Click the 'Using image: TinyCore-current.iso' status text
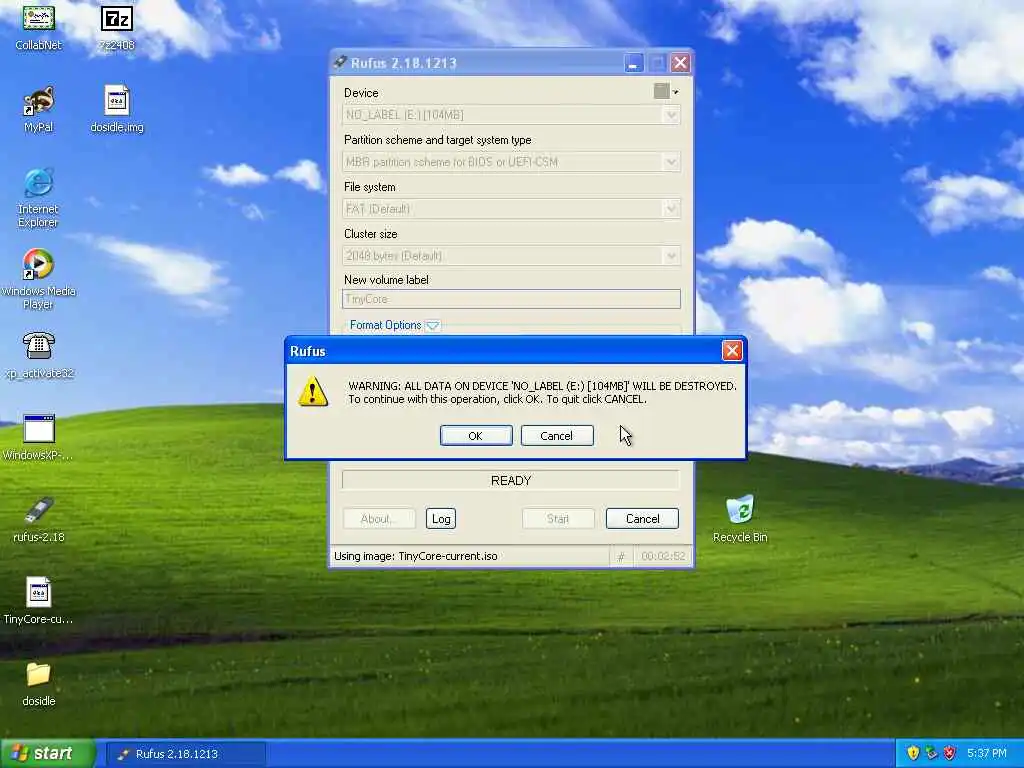Screen dimensions: 1024x768 (x=415, y=556)
